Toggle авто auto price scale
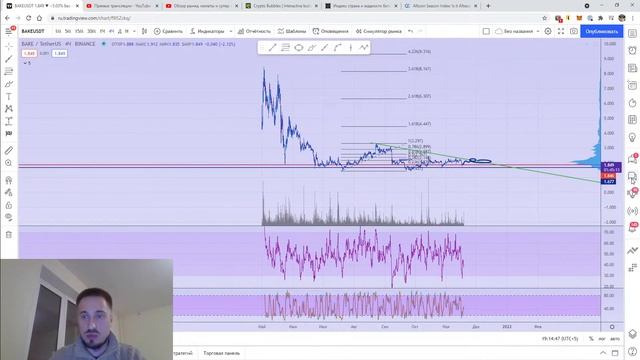 click(615, 339)
